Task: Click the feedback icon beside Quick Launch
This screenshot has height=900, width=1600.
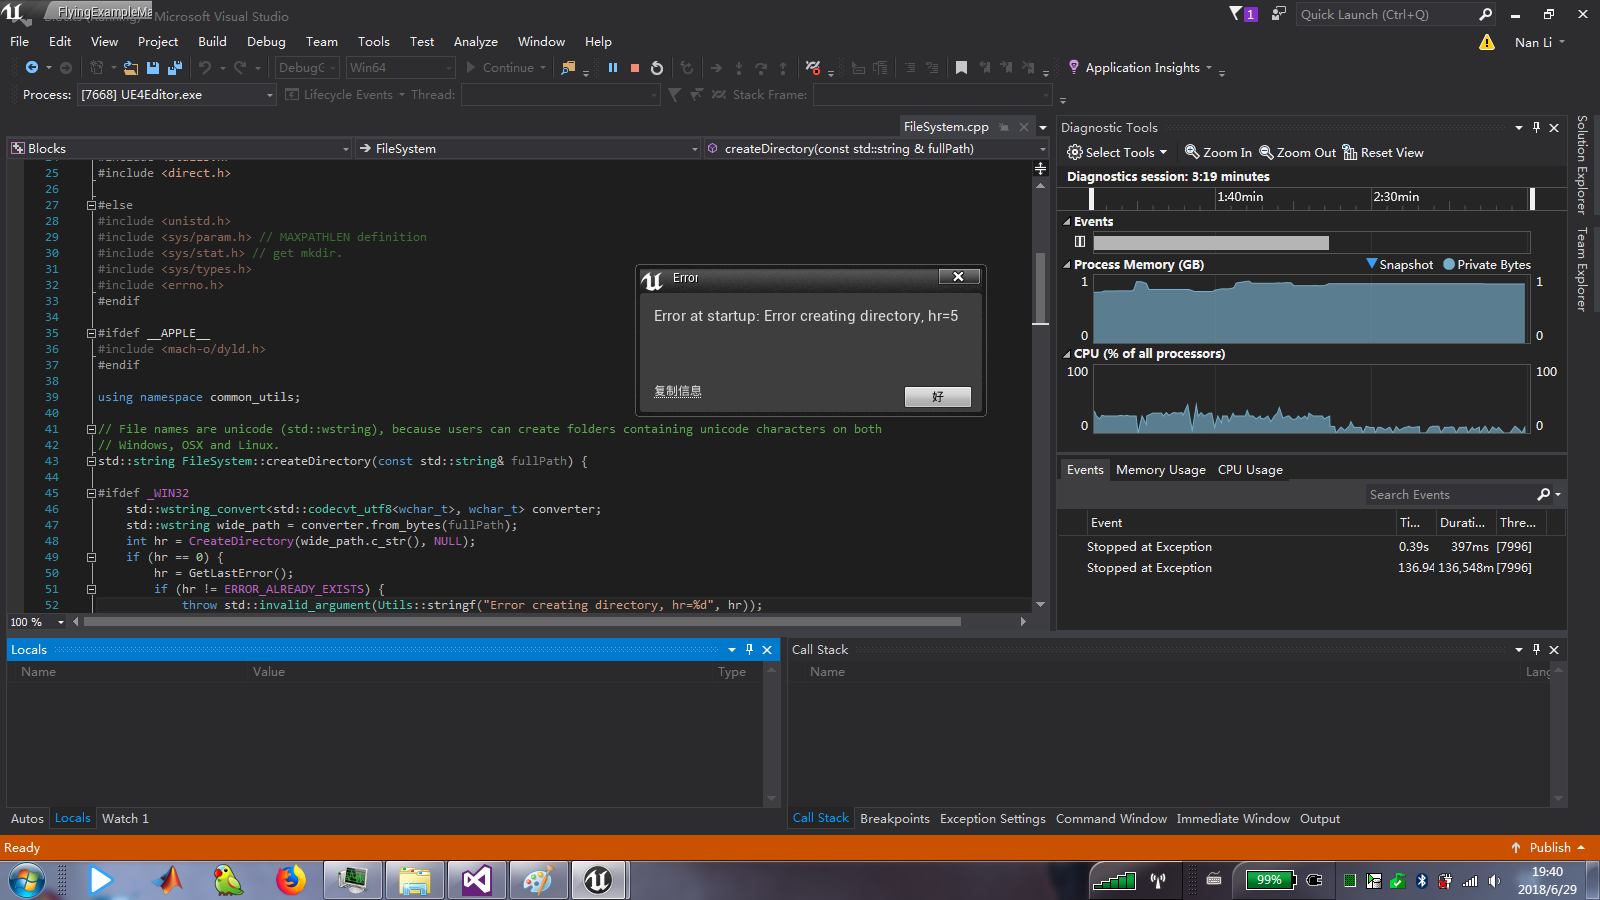Action: [1278, 14]
